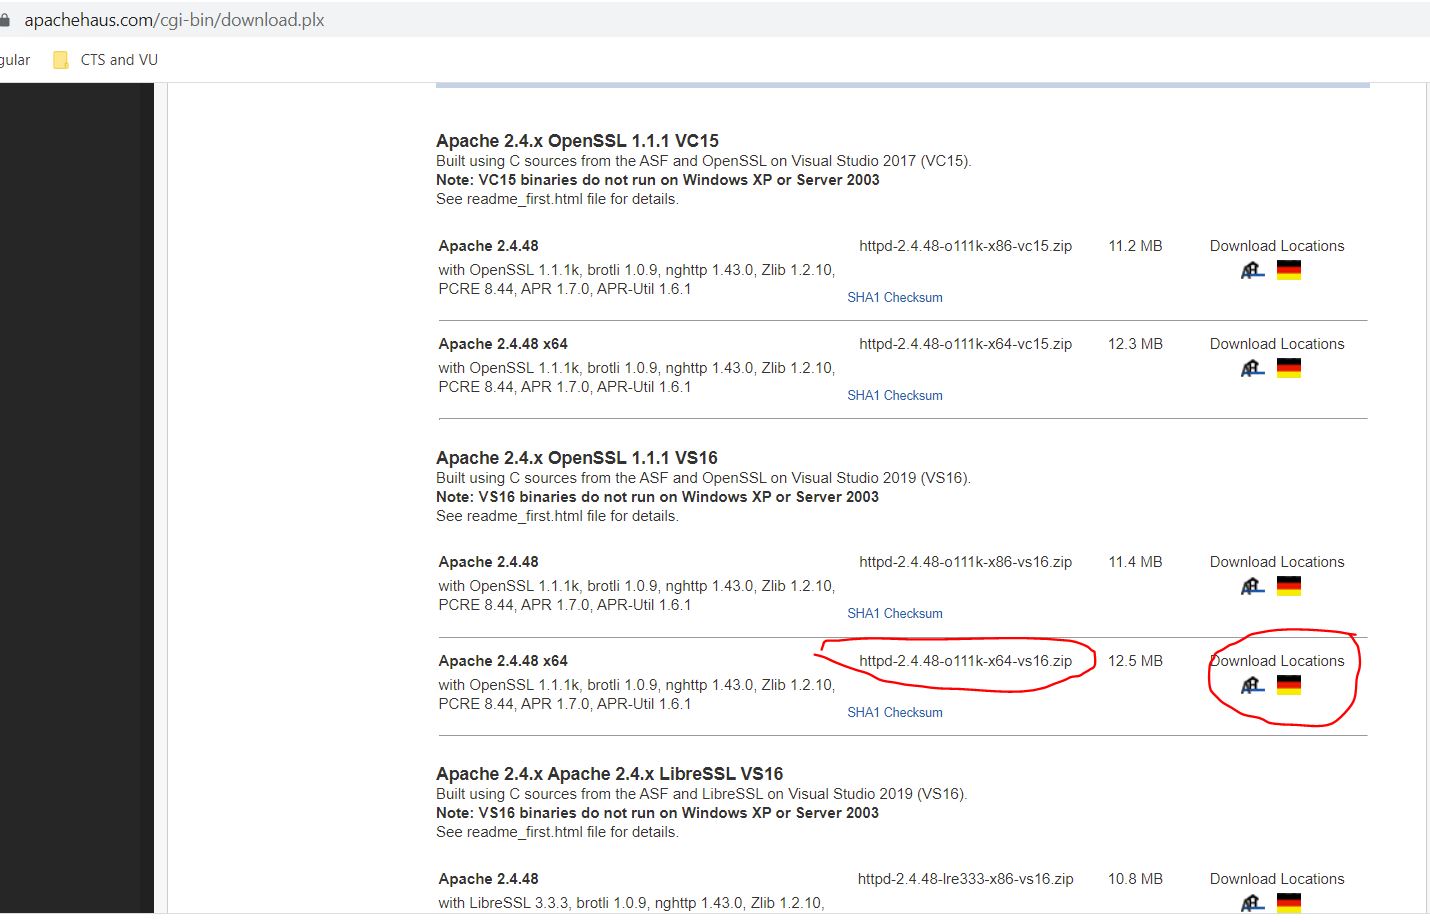The width and height of the screenshot is (1430, 922).
Task: View SHA1 Checksum for httpd-2.4.48-o111k-x86-vs16.zip
Action: tap(894, 613)
